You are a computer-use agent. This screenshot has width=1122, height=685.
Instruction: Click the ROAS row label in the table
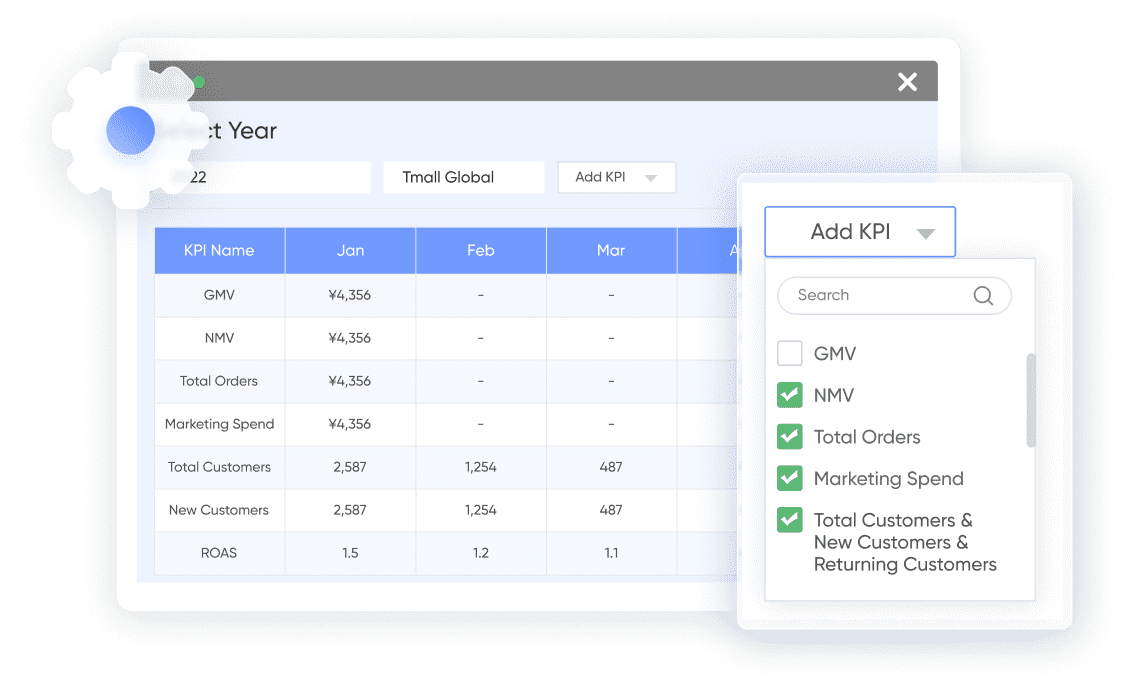pos(219,553)
